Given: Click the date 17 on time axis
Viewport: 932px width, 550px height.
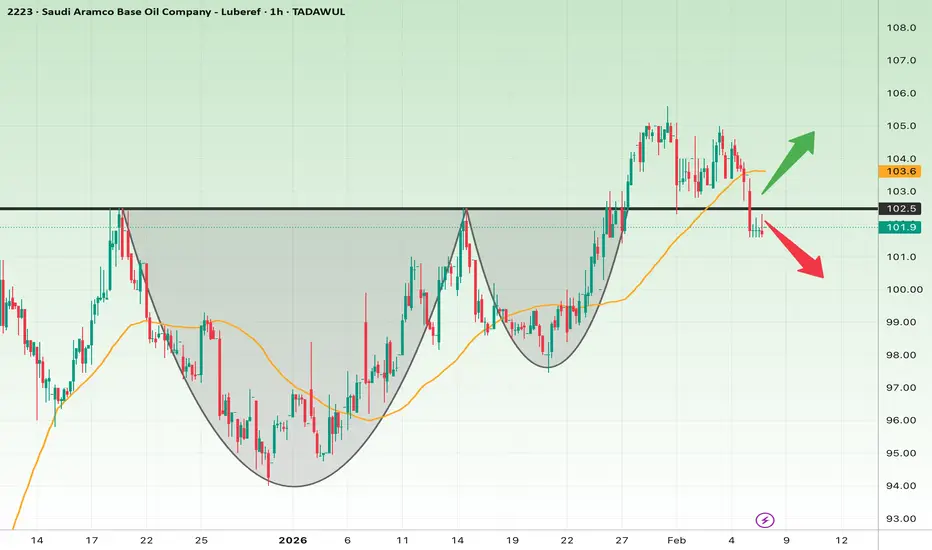Looking at the screenshot, I should point(92,540).
